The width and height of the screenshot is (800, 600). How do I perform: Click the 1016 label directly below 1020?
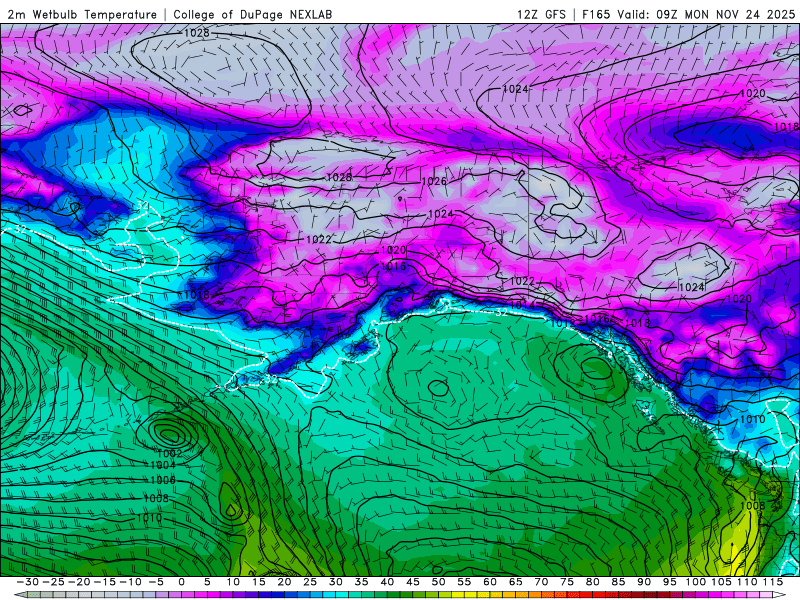393,266
